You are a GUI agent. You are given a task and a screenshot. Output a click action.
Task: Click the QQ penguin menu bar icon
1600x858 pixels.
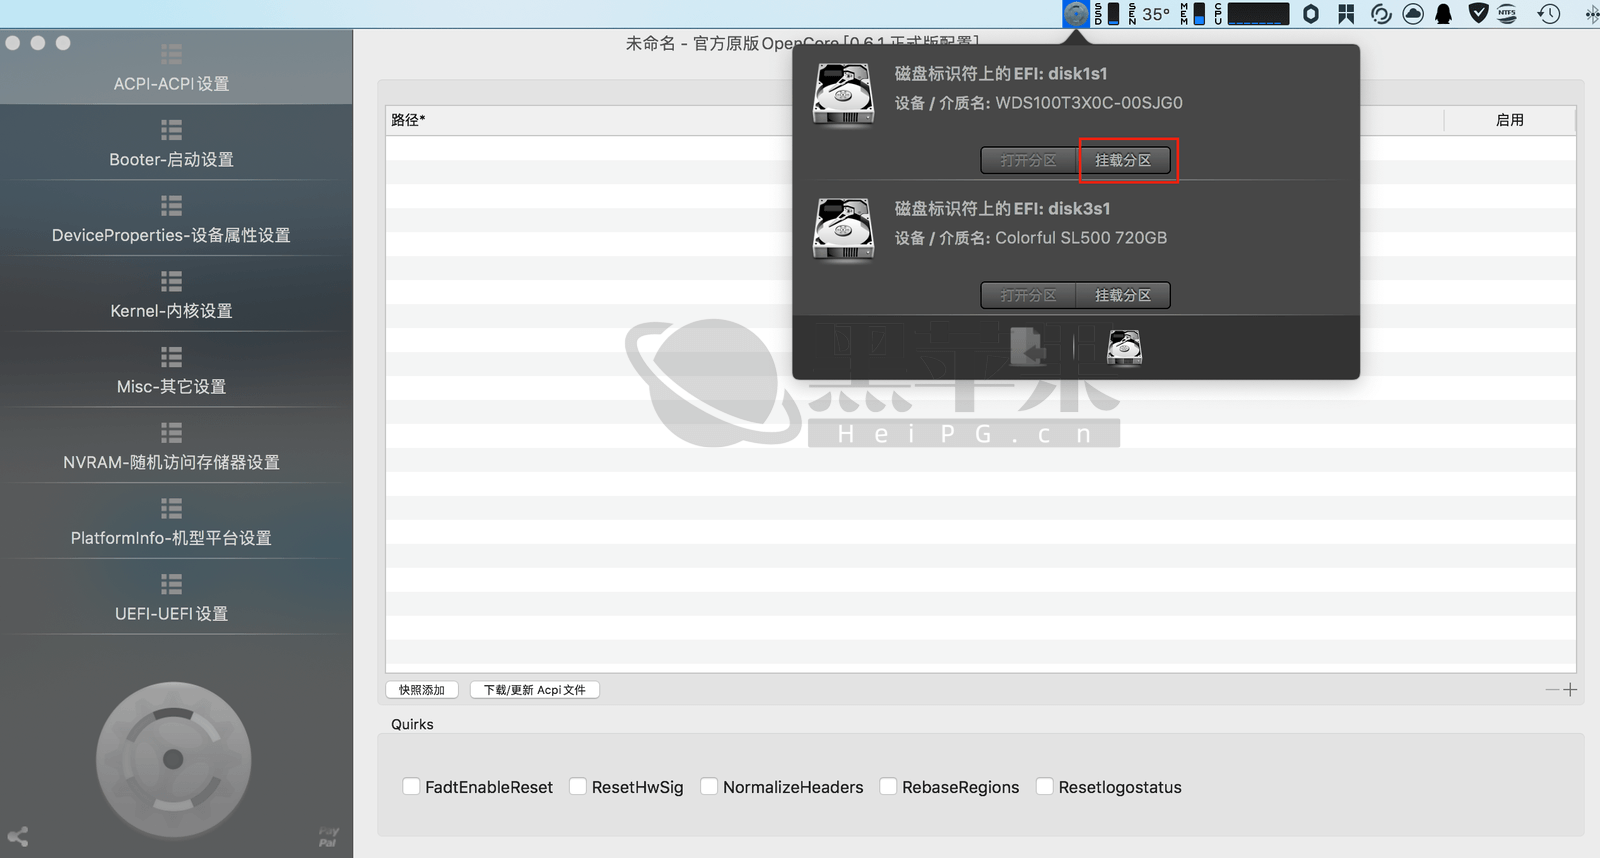[1443, 14]
